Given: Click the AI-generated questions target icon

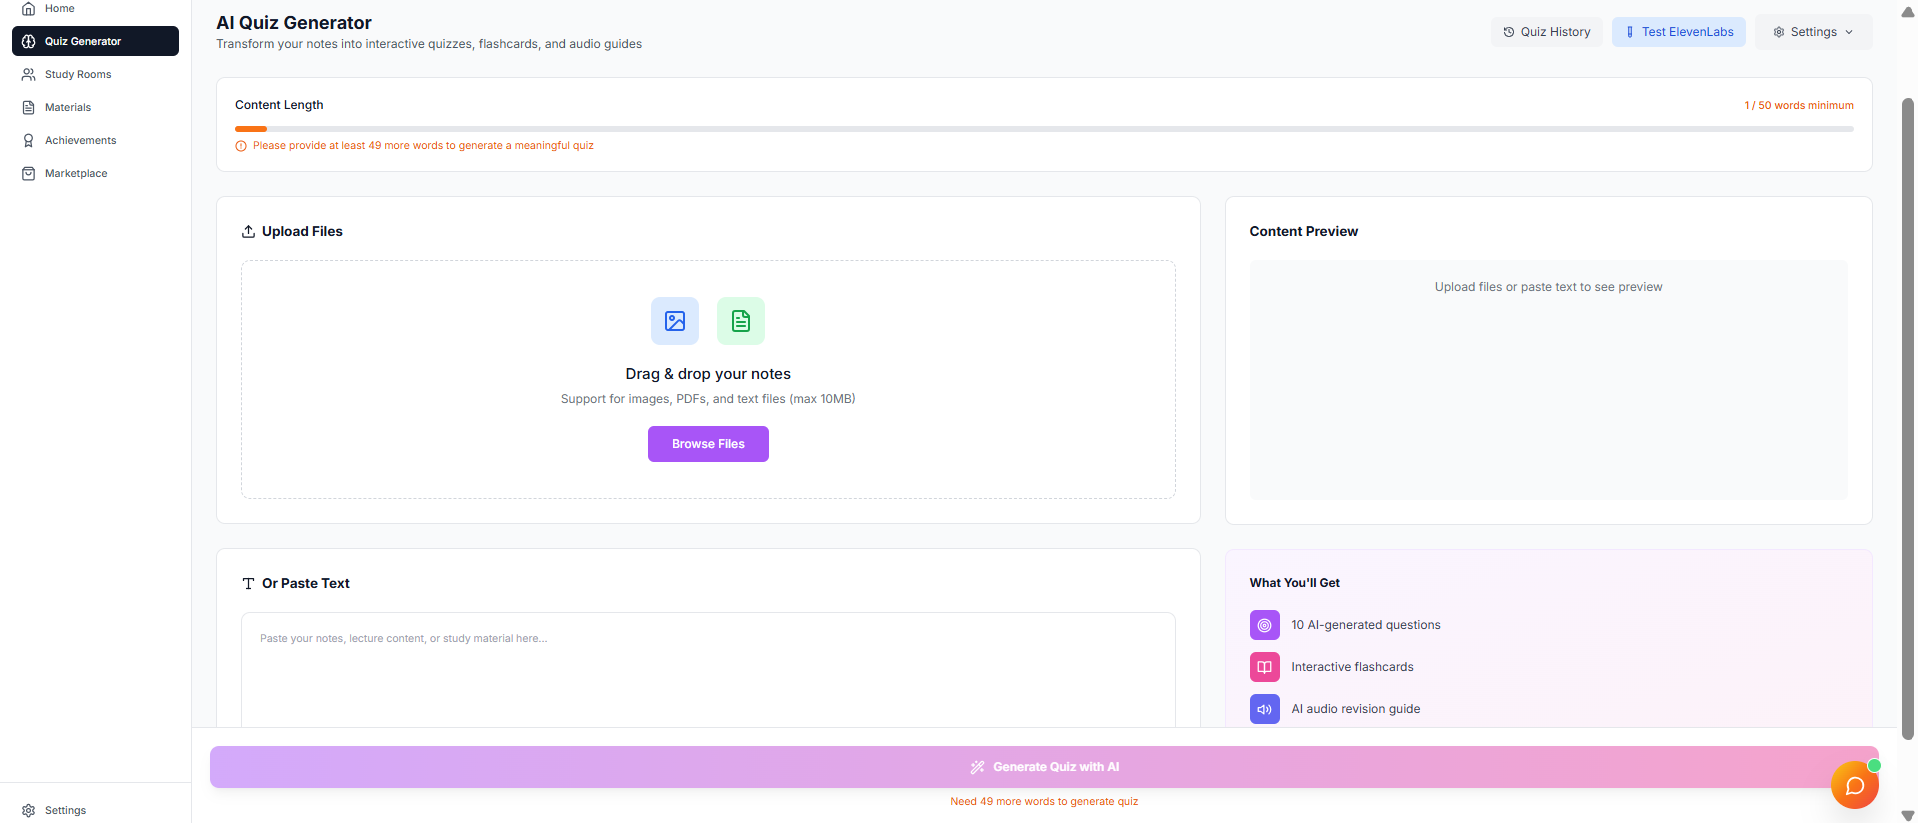Looking at the screenshot, I should [1265, 625].
